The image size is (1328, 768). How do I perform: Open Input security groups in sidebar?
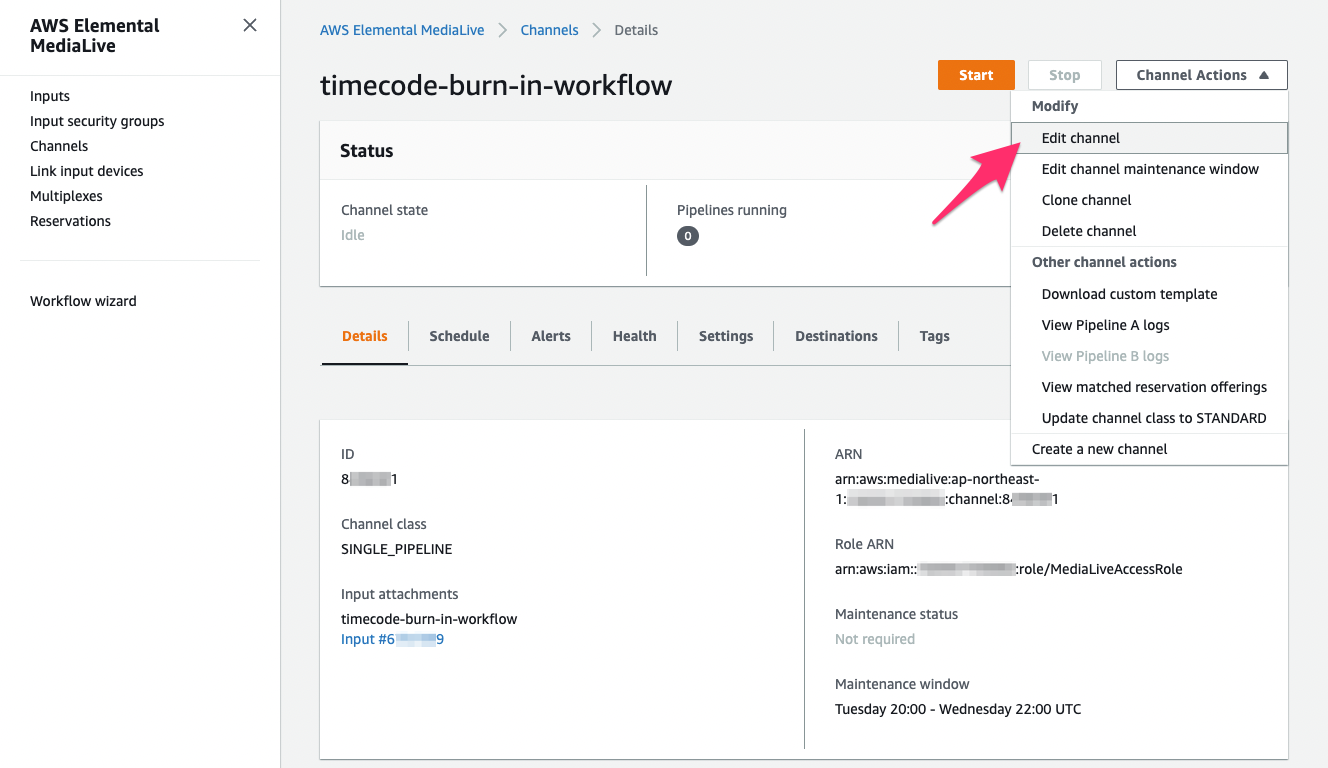pos(97,121)
